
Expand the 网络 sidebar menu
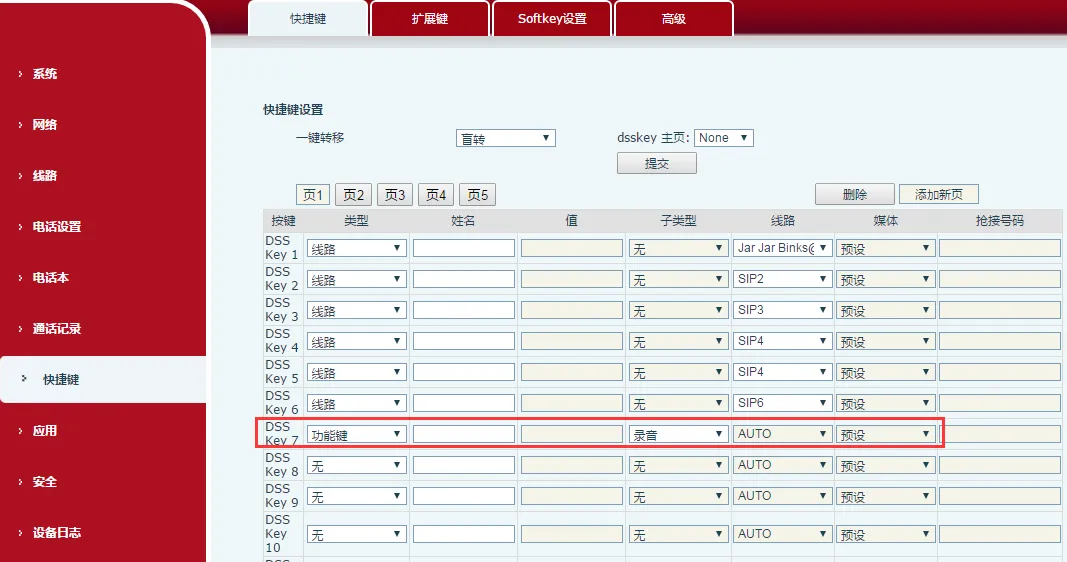[x=45, y=125]
